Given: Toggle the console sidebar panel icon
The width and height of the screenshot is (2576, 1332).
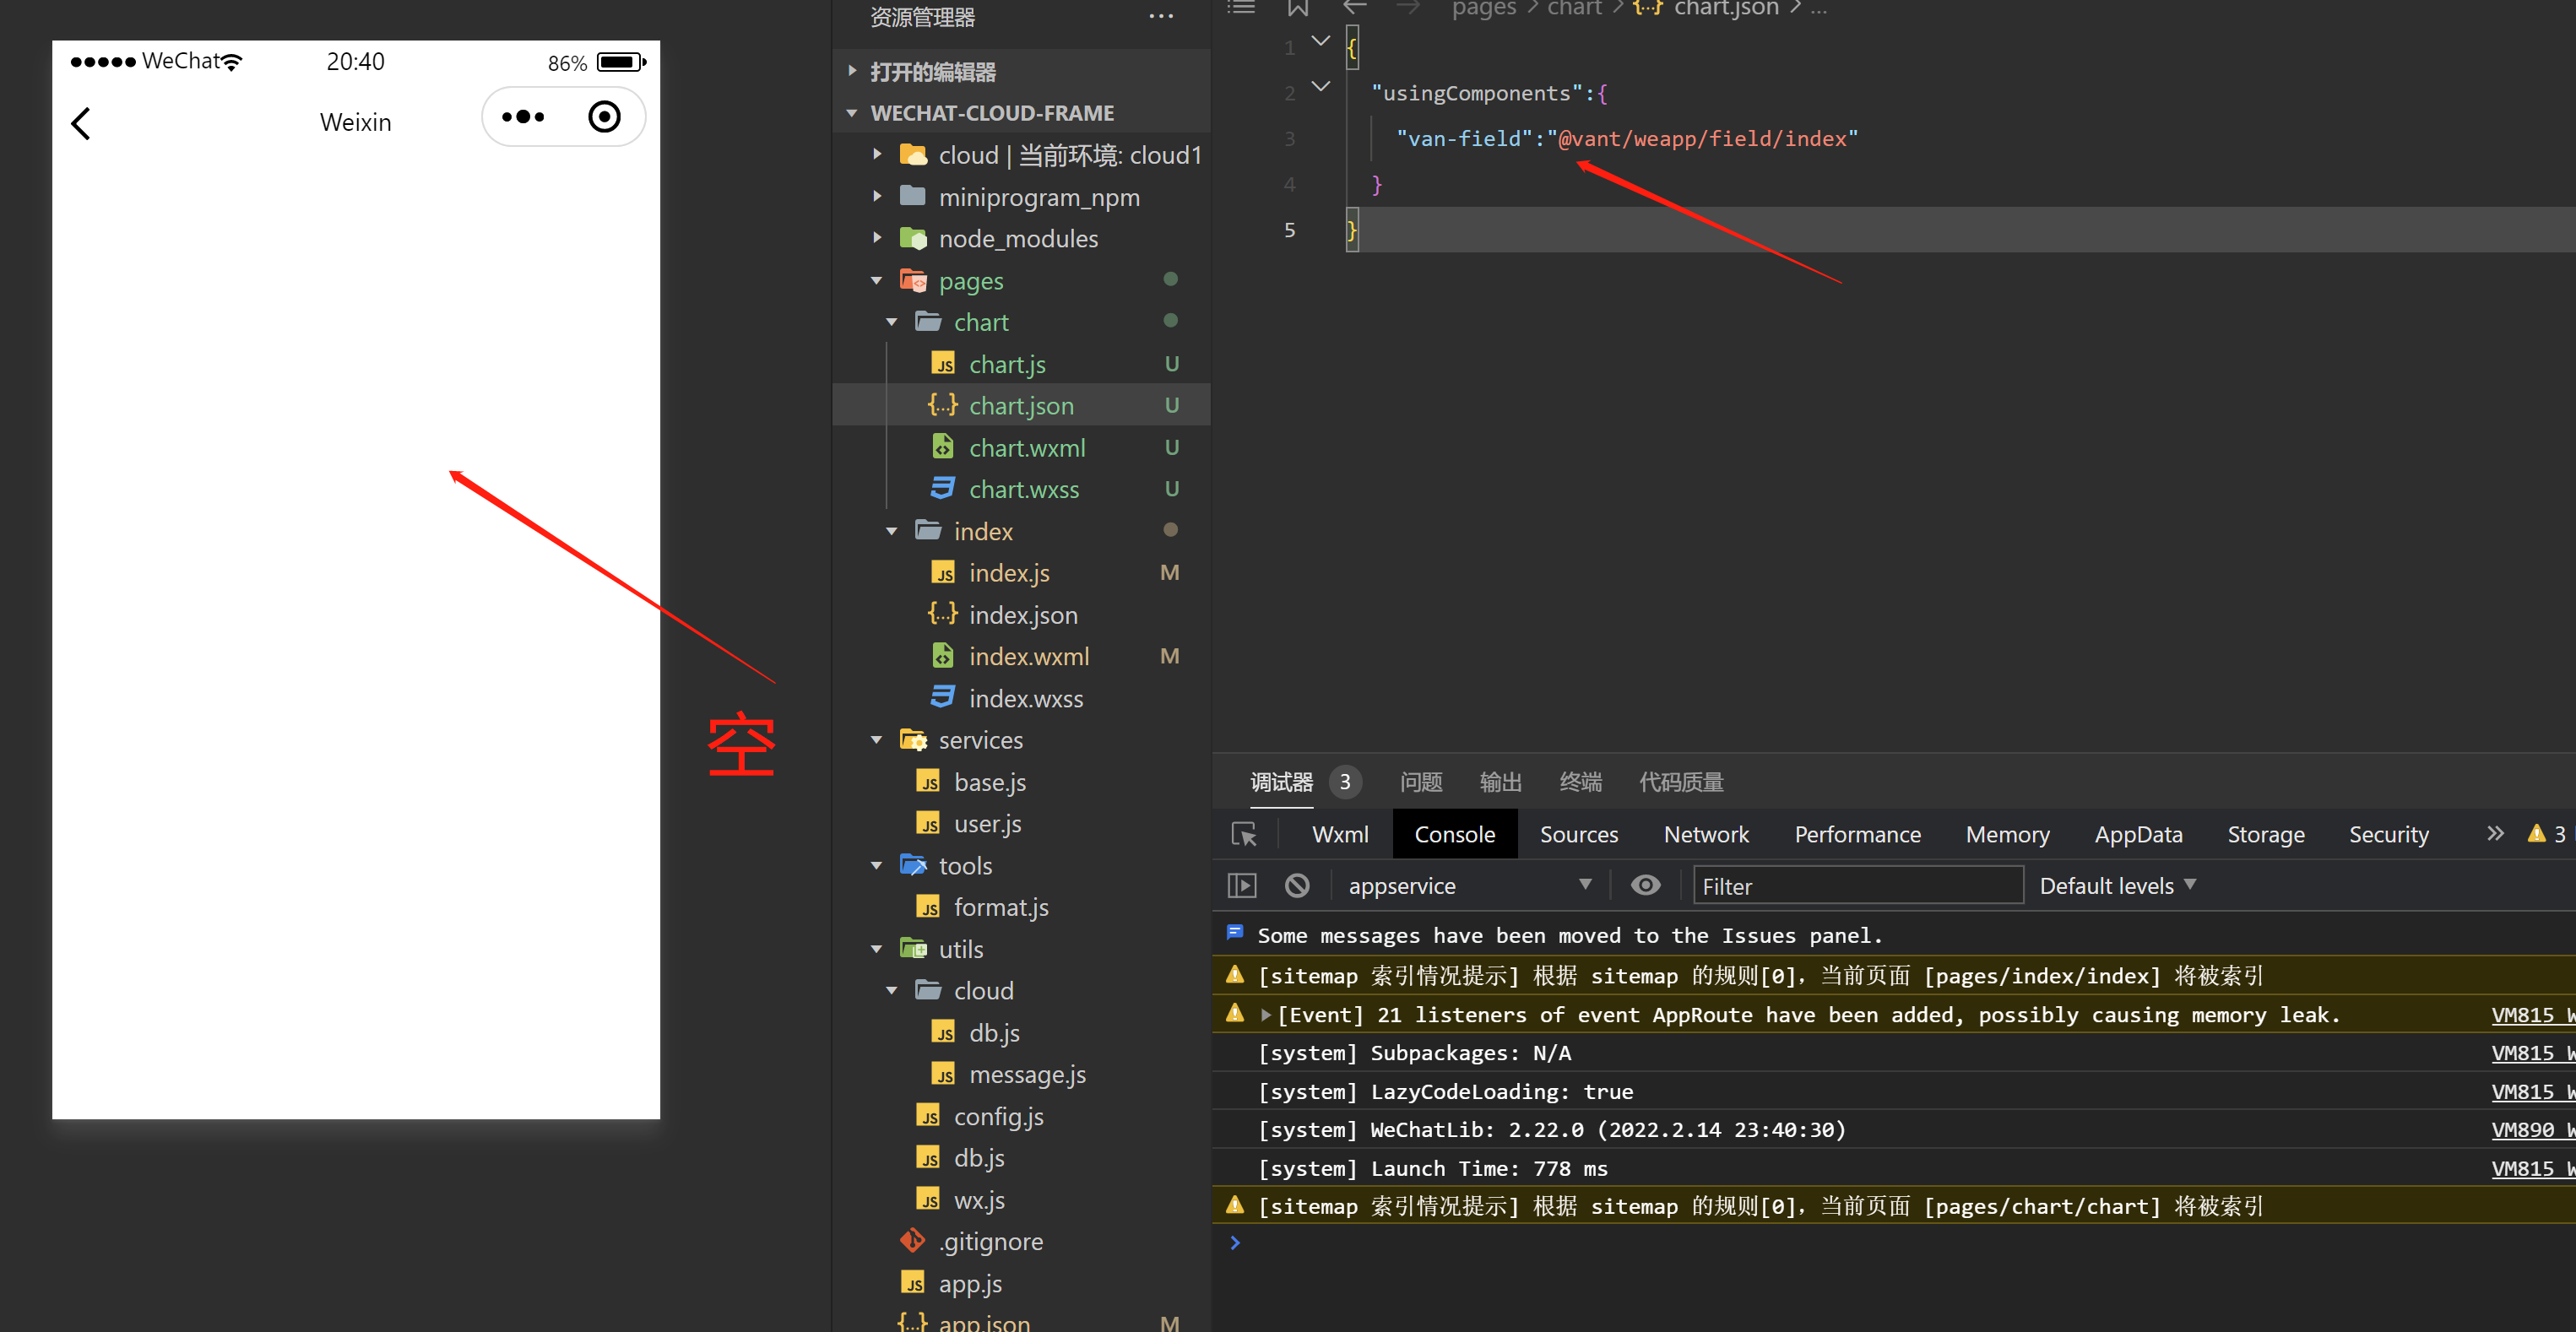Looking at the screenshot, I should coord(1241,886).
